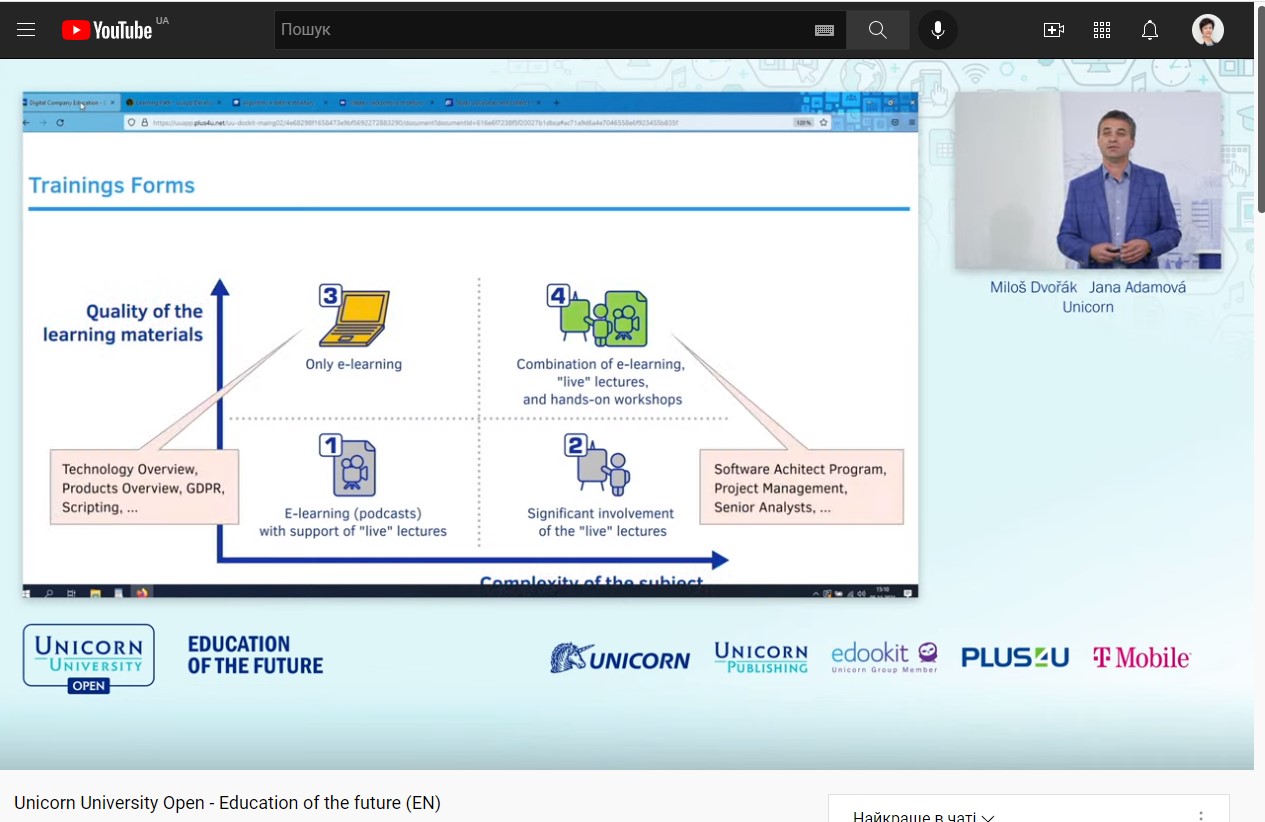Viewport: 1265px width, 822px height.
Task: Open the chat three-dot options menu
Action: 1201,816
